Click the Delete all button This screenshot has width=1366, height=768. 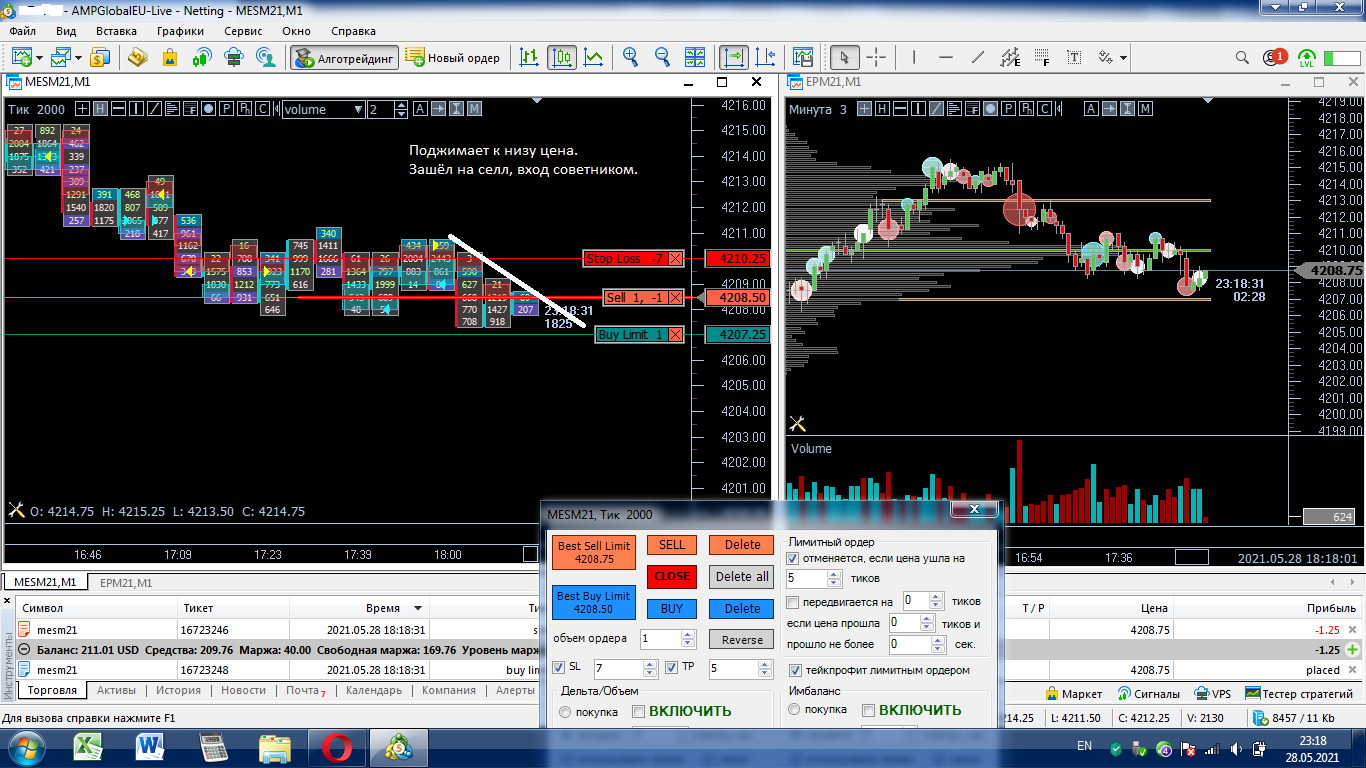(x=742, y=576)
